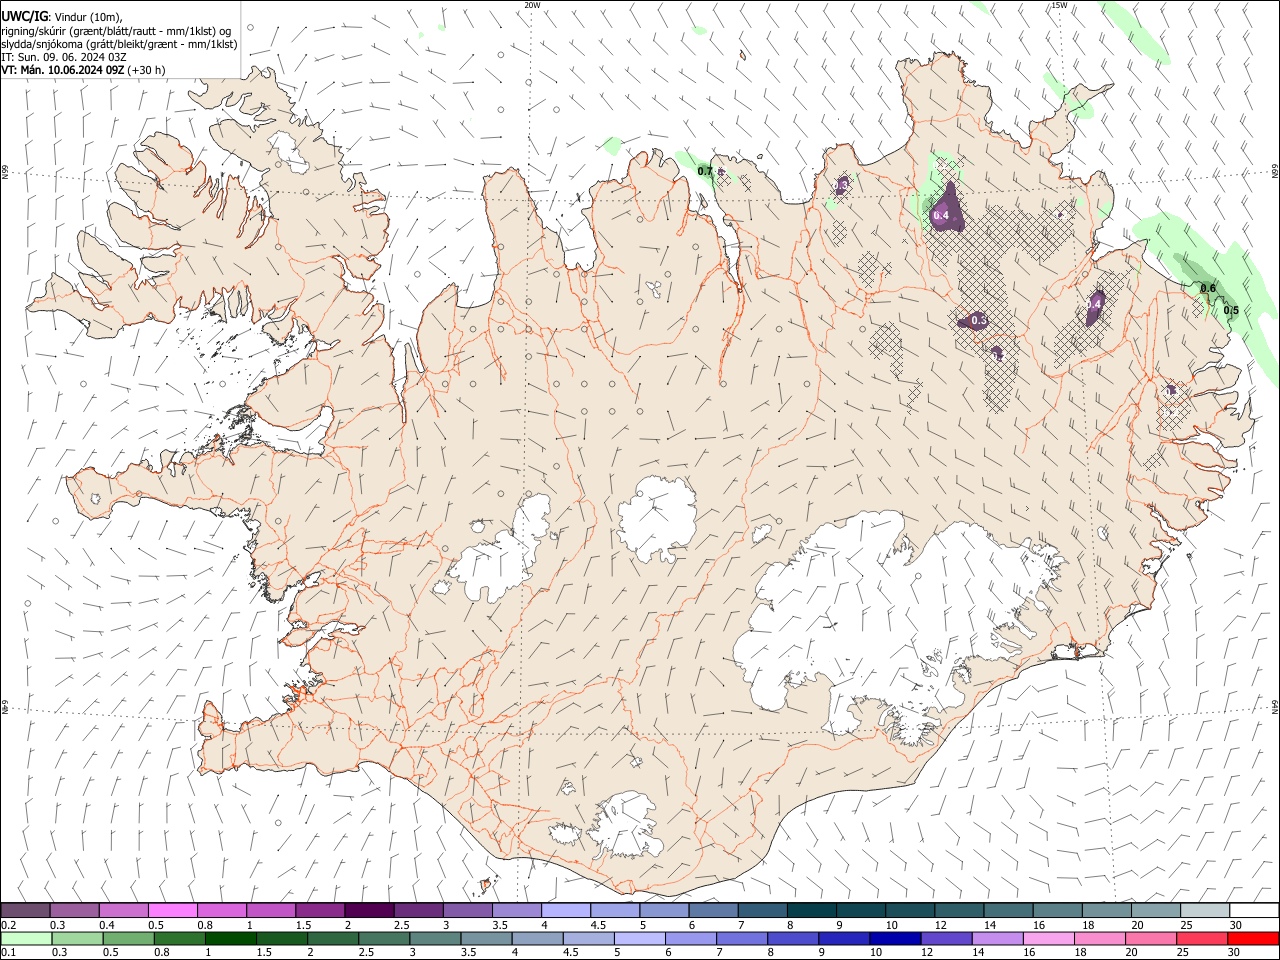Image resolution: width=1280 pixels, height=960 pixels.
Task: Click the white swatch labeled 30 in upper legend
Action: pos(1254,910)
